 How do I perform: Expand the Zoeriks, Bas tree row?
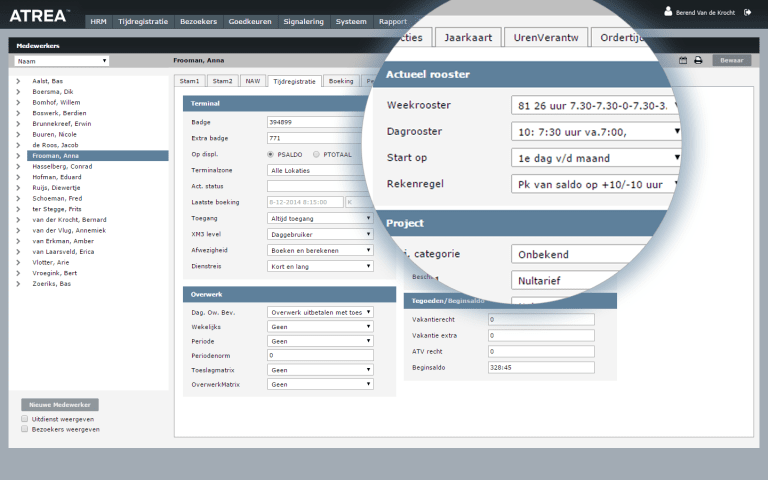[x=18, y=284]
